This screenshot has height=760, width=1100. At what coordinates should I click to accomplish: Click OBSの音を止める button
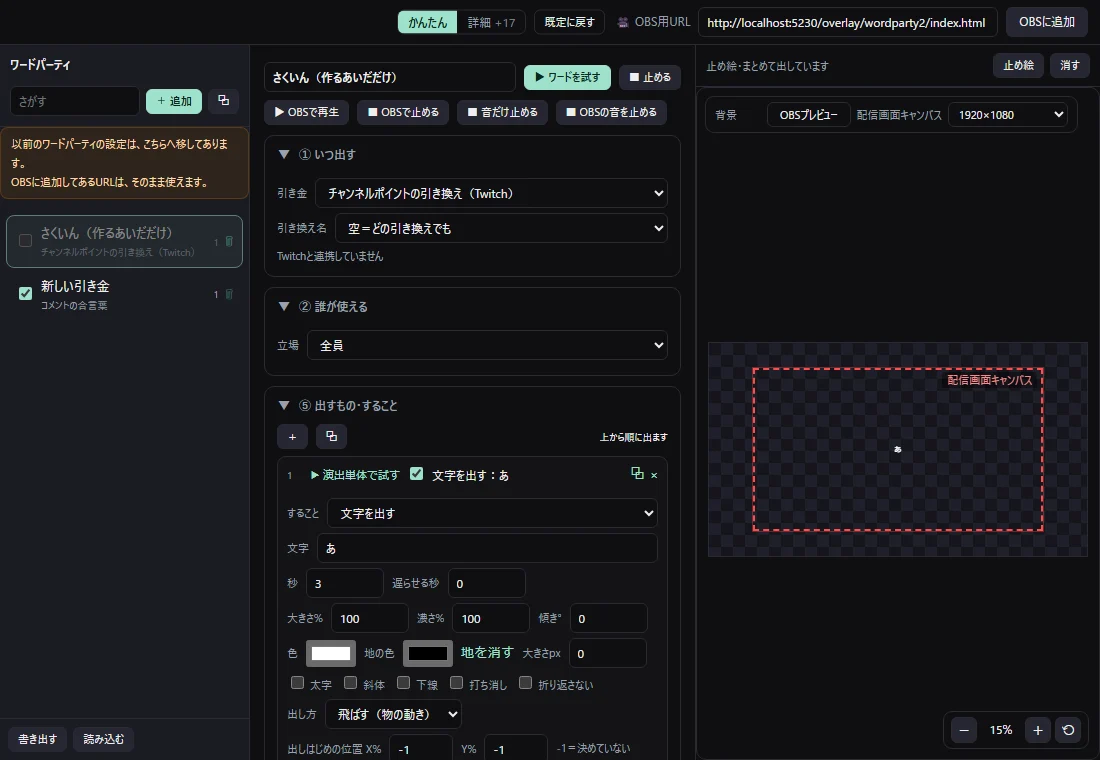tap(611, 112)
